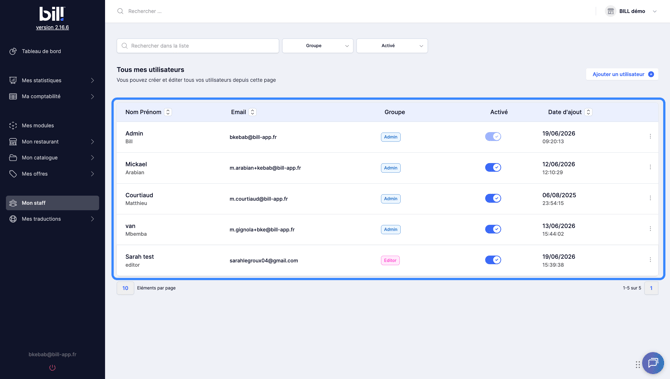Open the Groupe filter dropdown
The height and width of the screenshot is (379, 670).
317,46
